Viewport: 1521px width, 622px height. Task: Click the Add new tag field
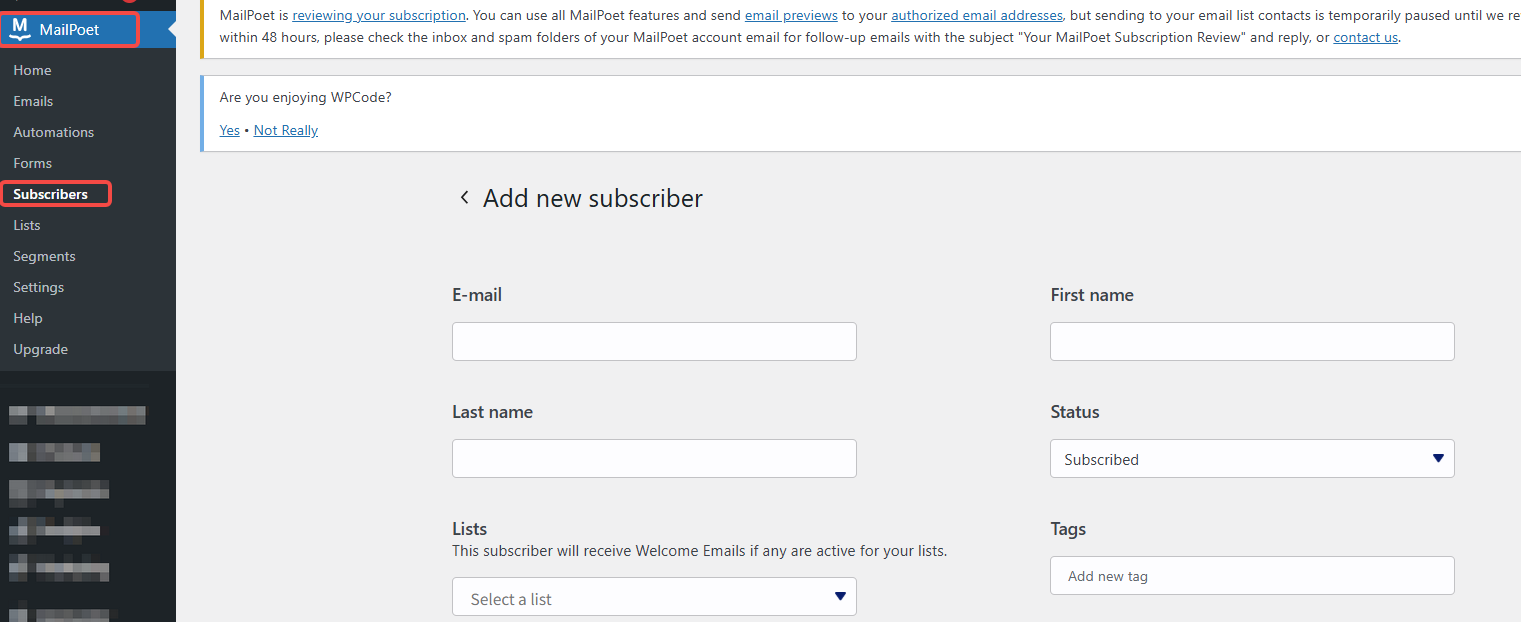(1251, 575)
